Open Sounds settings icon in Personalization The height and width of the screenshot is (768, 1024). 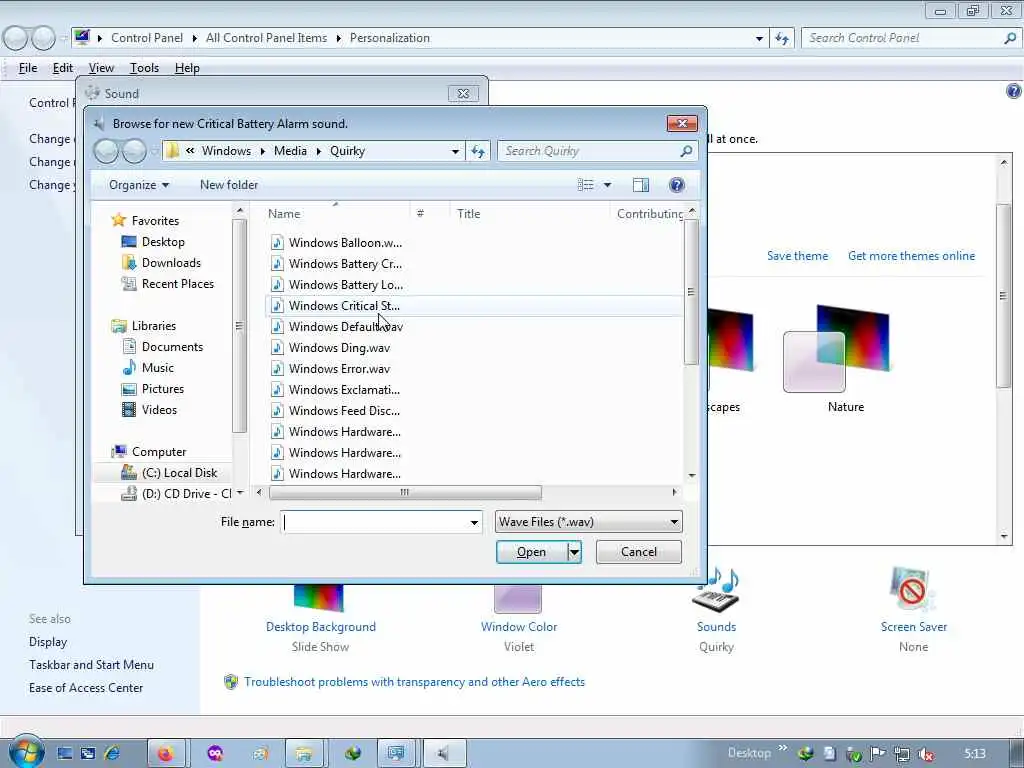716,590
